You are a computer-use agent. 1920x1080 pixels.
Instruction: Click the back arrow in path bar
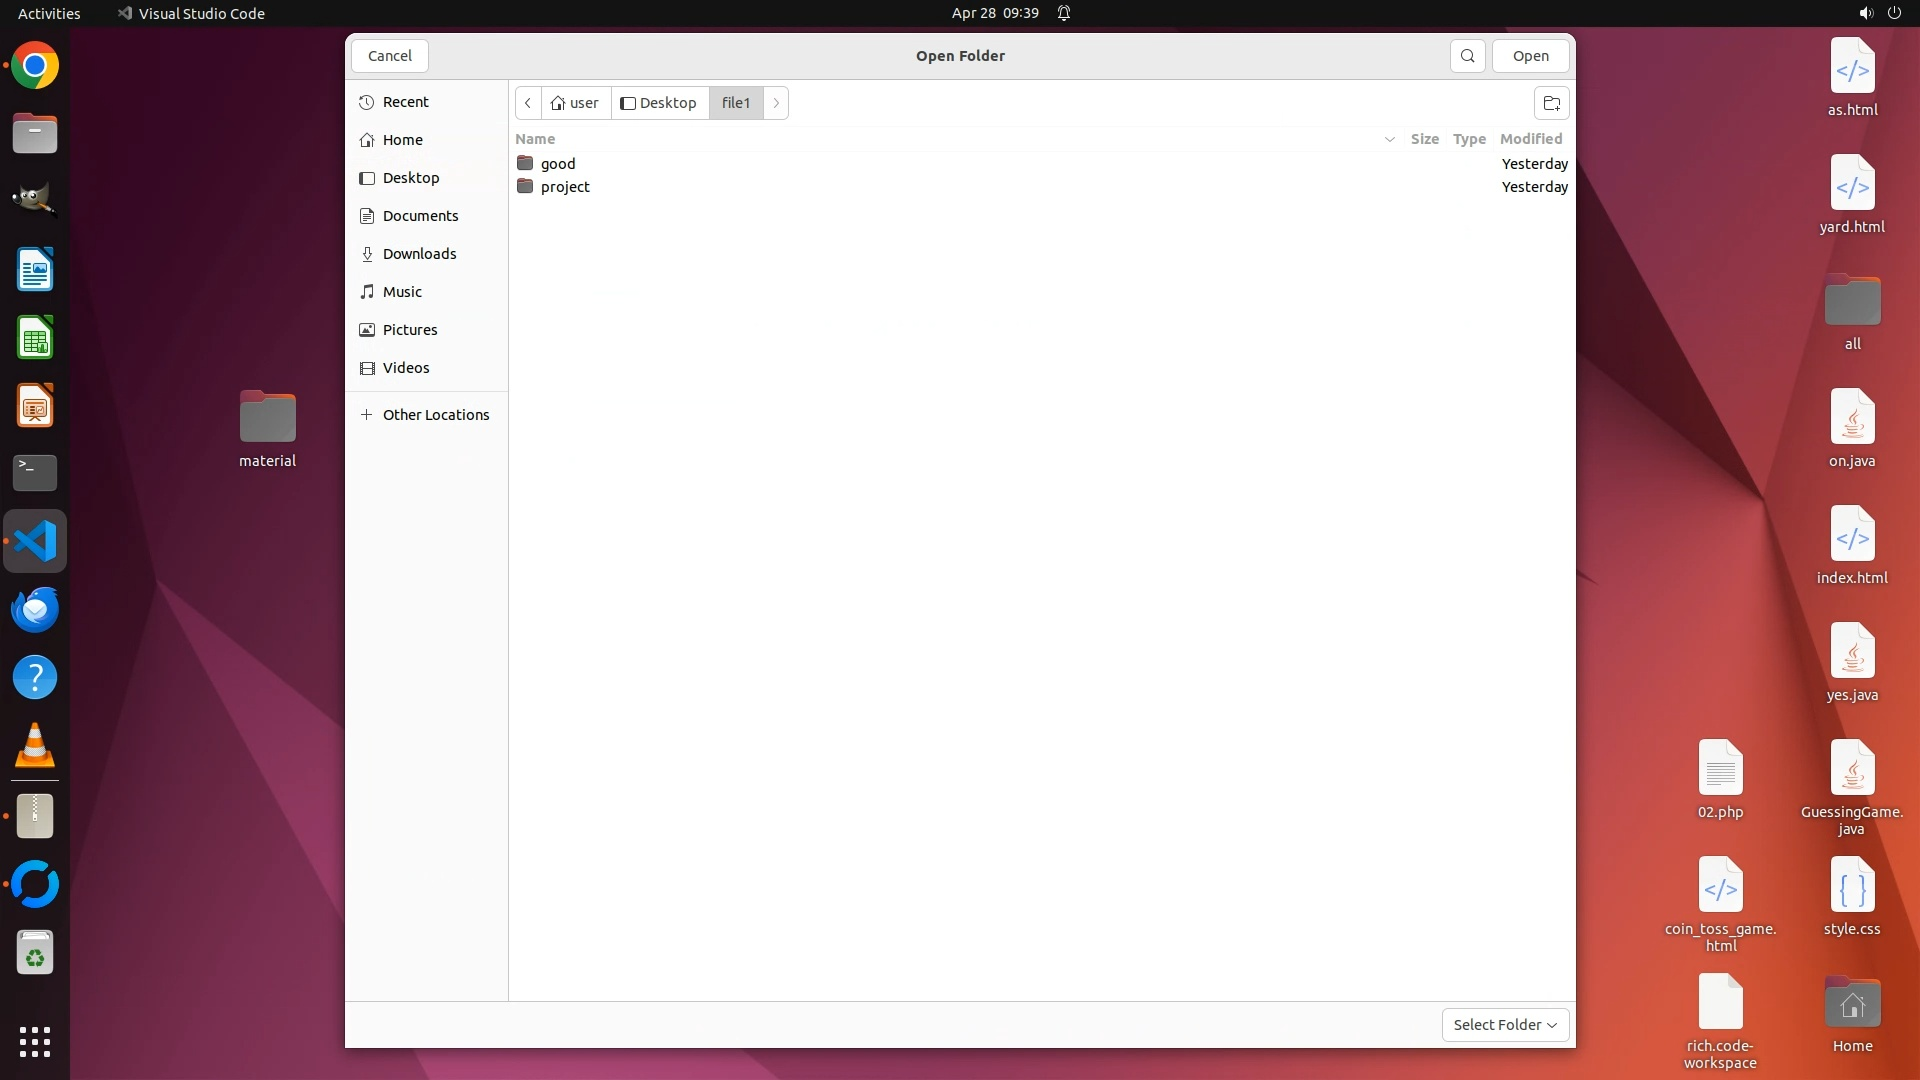point(528,103)
